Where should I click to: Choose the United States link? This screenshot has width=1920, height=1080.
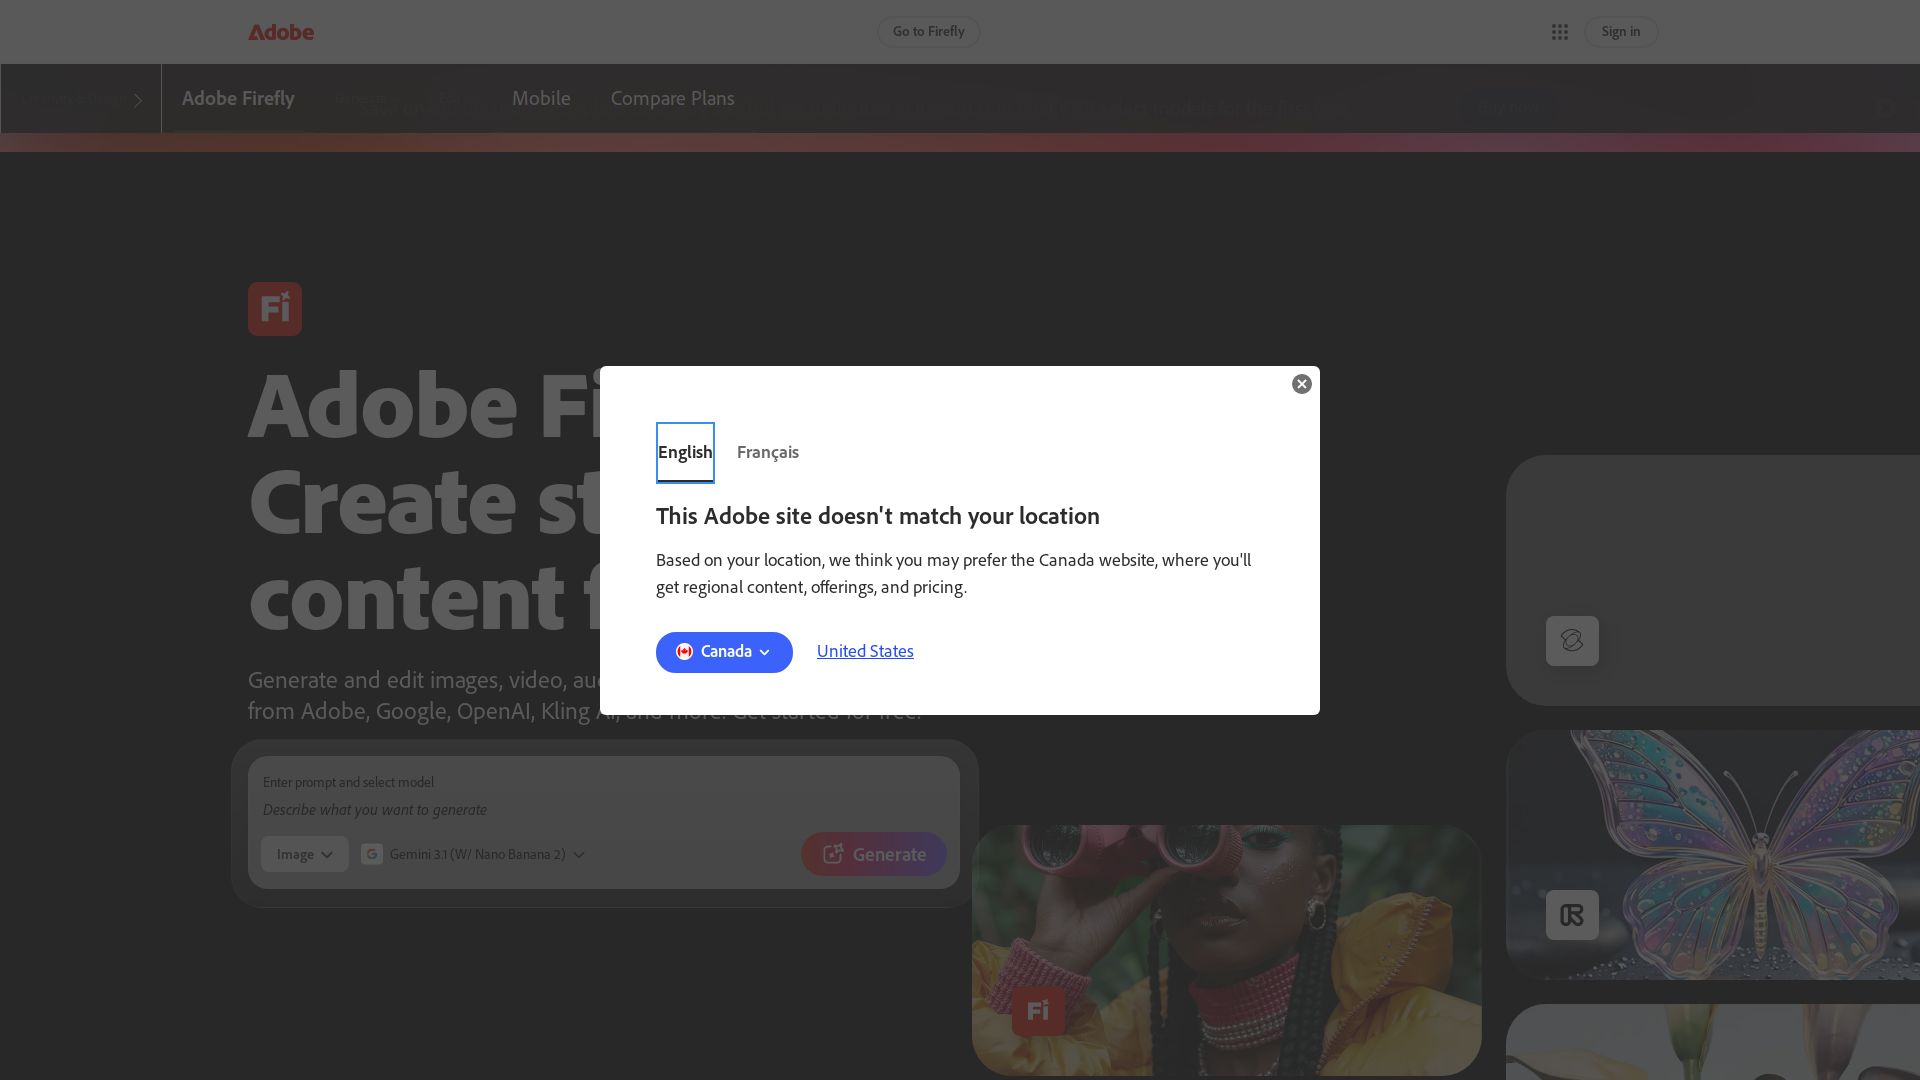(x=865, y=651)
